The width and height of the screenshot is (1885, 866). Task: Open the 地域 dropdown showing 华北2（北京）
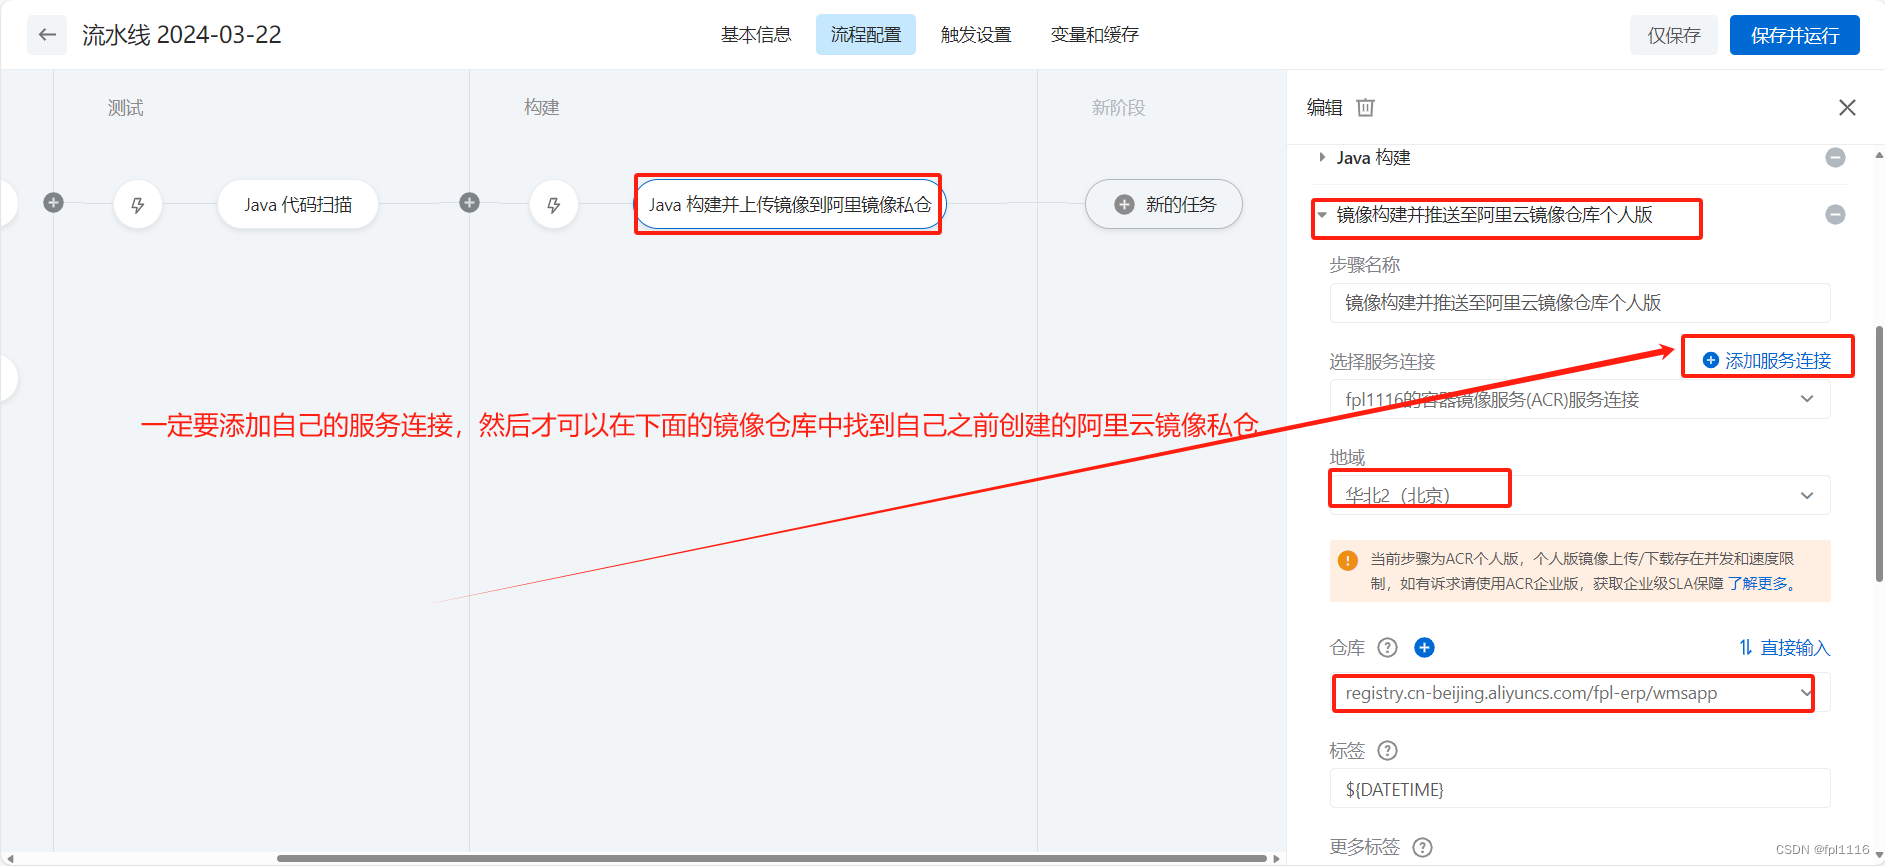coord(1580,495)
